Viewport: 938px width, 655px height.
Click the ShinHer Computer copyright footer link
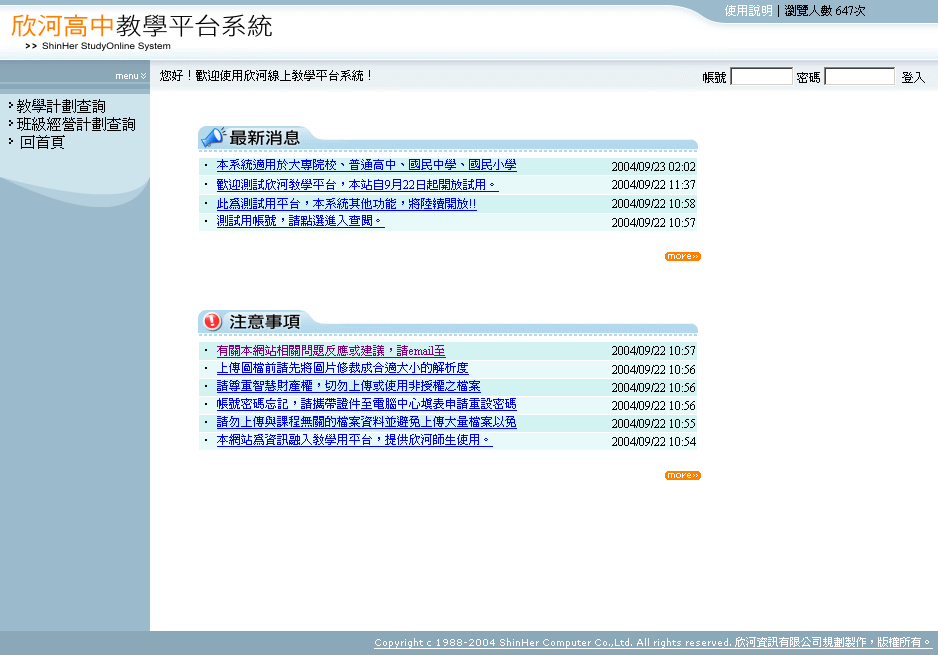(x=653, y=642)
